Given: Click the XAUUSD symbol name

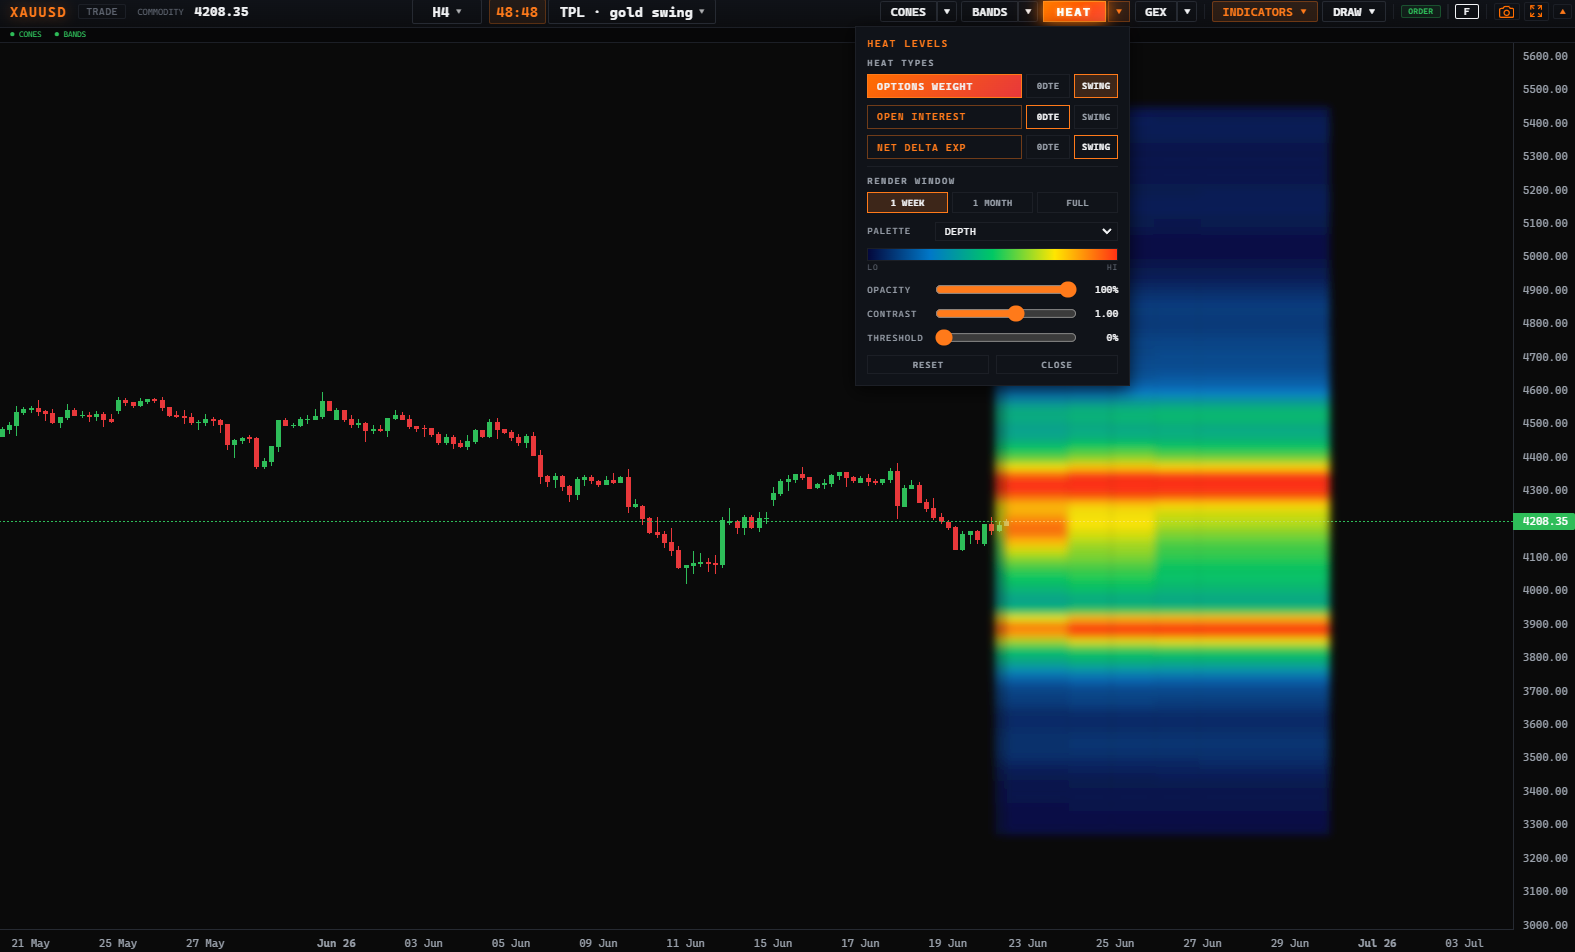Looking at the screenshot, I should pyautogui.click(x=38, y=12).
